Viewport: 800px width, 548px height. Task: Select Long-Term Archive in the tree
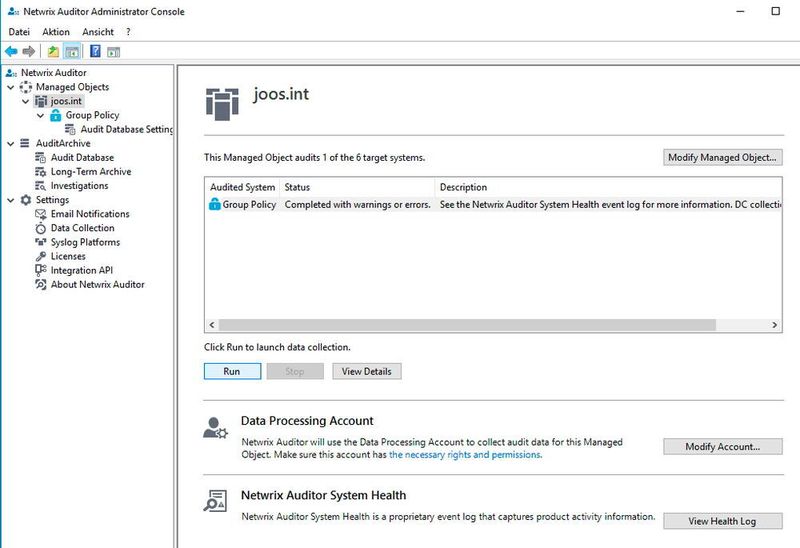pos(91,172)
